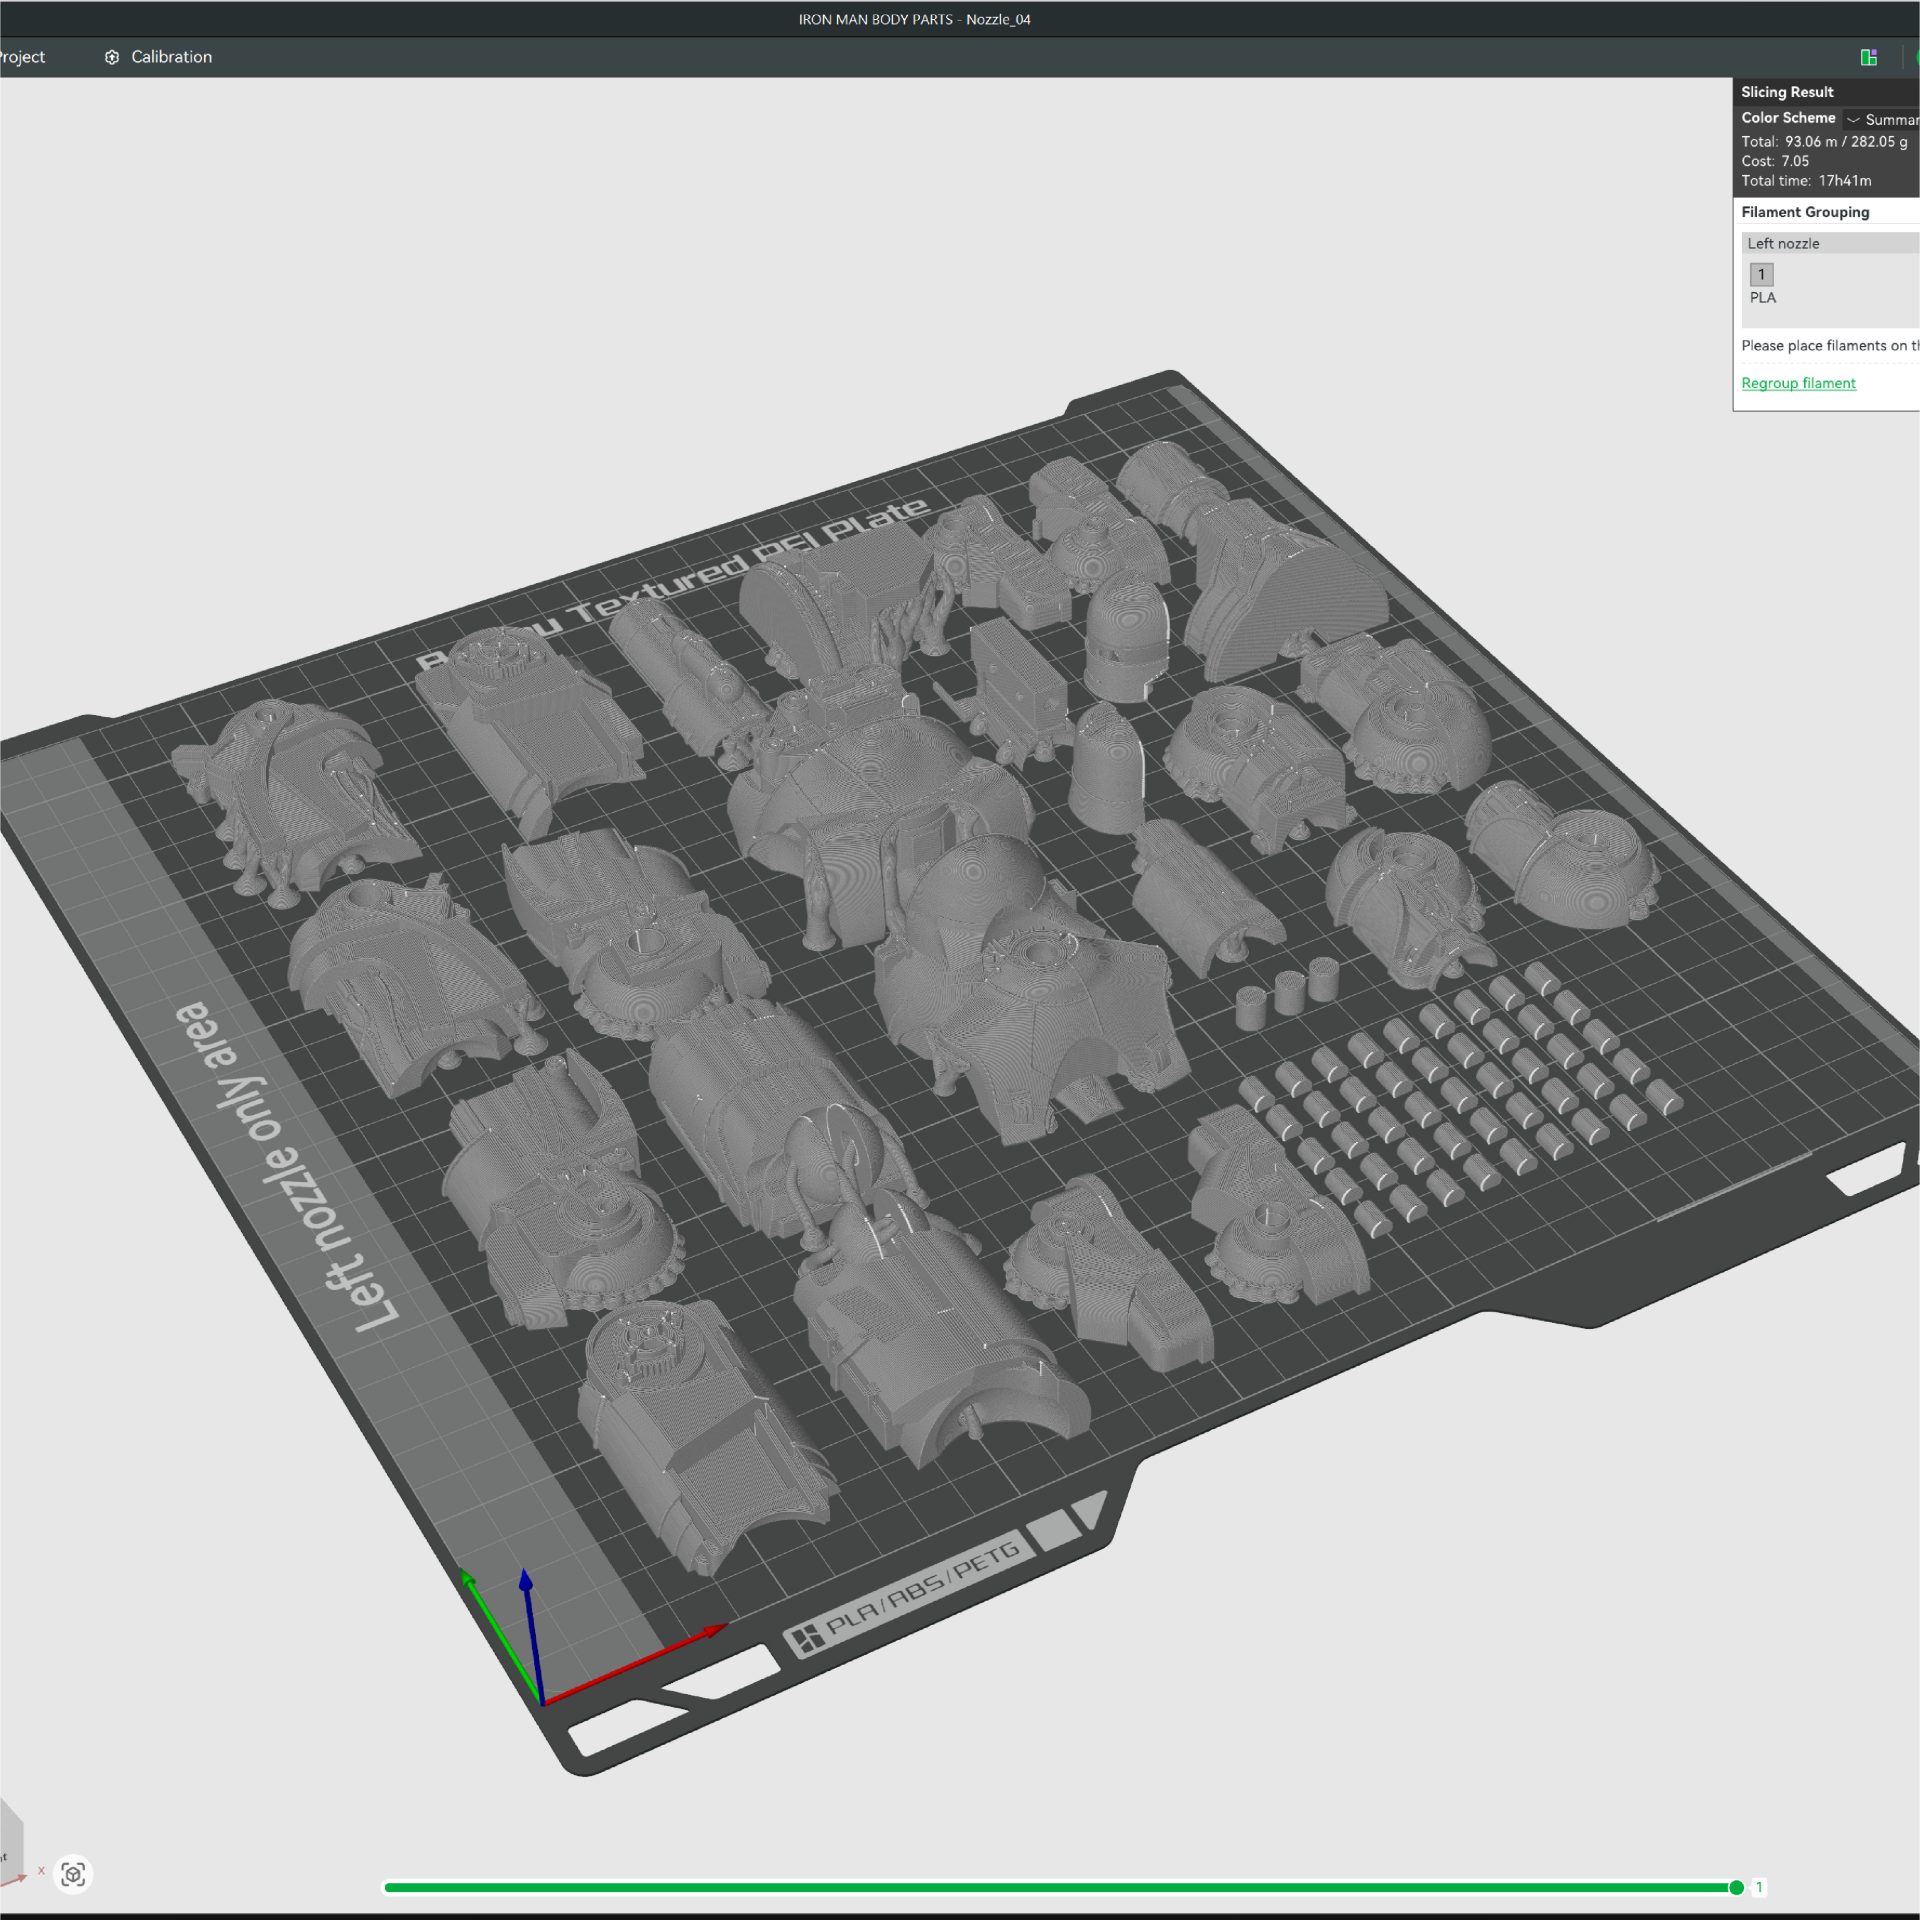Click the Left nozzle group header
1920x1920 pixels.
click(x=1782, y=243)
